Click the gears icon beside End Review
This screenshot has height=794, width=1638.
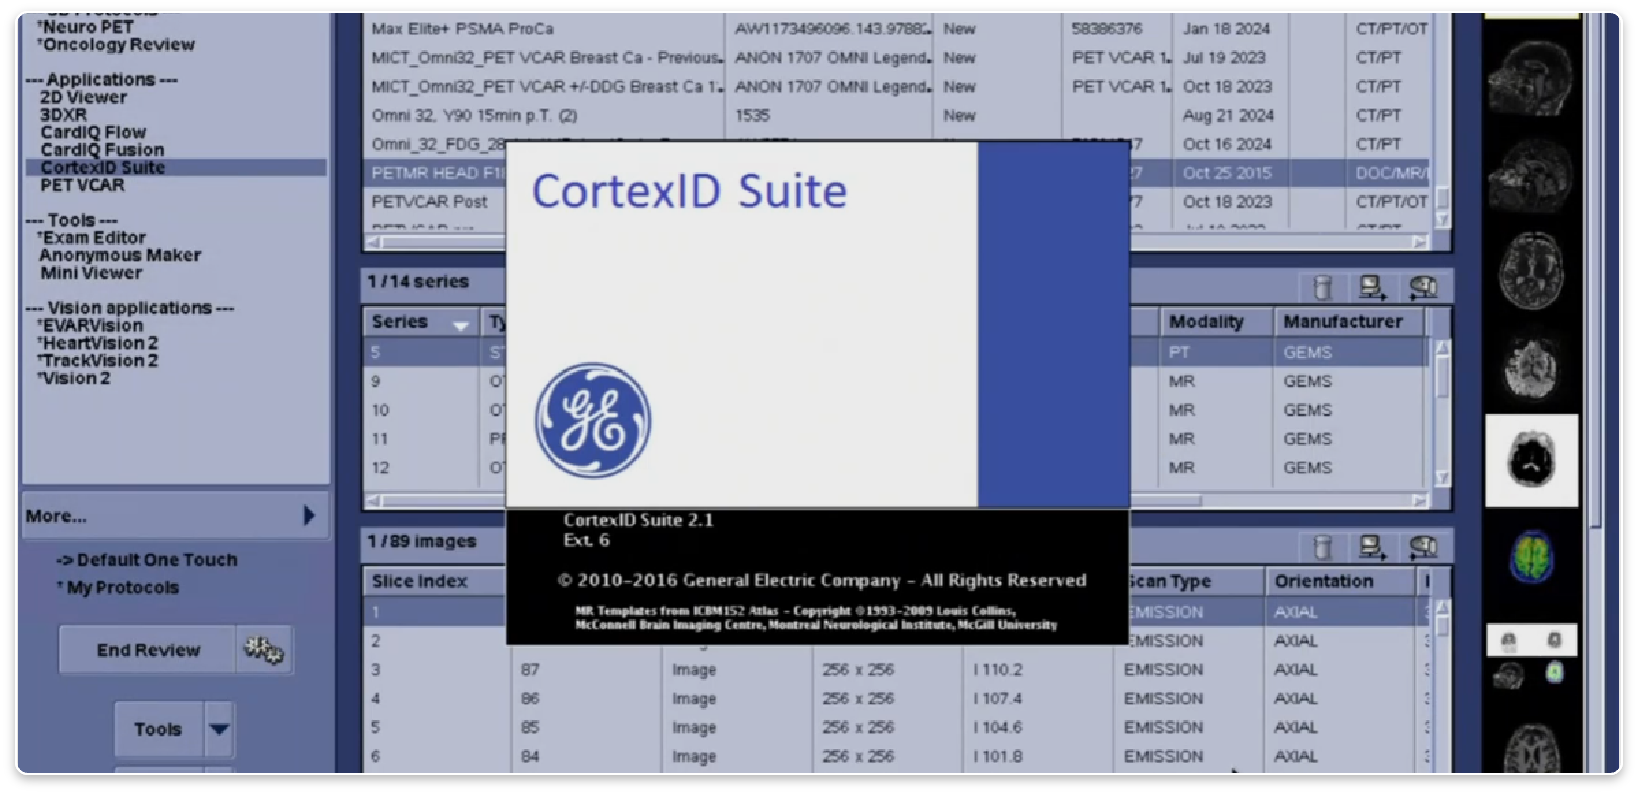pos(264,651)
